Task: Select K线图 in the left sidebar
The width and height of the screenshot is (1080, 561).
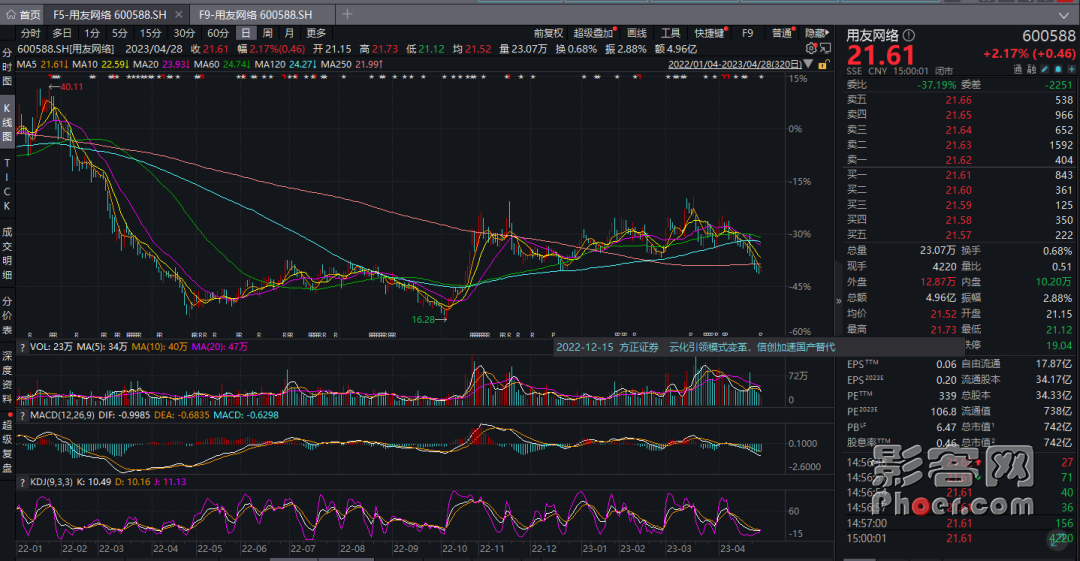Action: point(7,122)
